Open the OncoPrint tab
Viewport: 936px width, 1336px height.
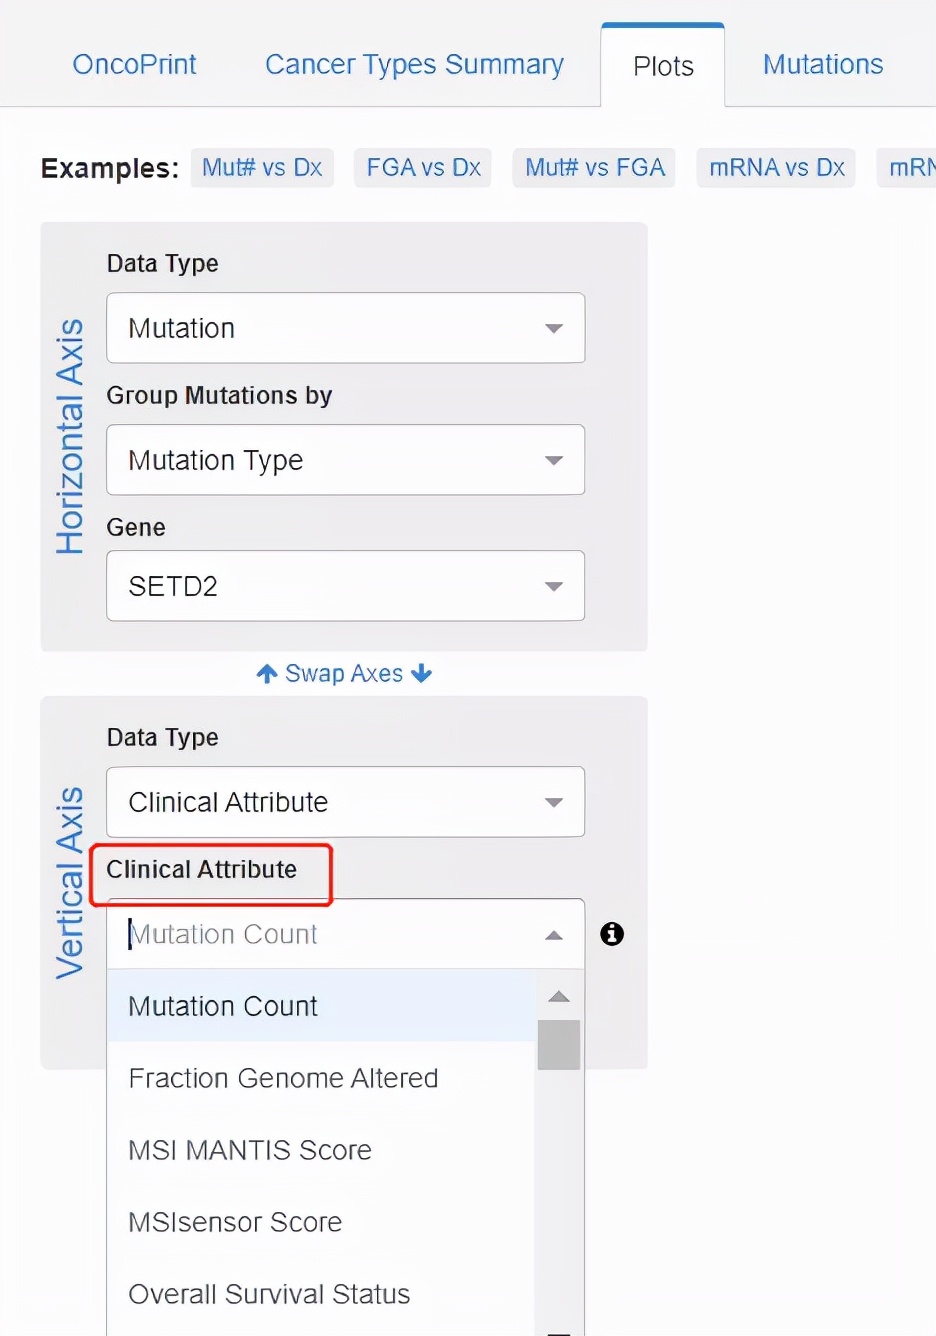[134, 65]
